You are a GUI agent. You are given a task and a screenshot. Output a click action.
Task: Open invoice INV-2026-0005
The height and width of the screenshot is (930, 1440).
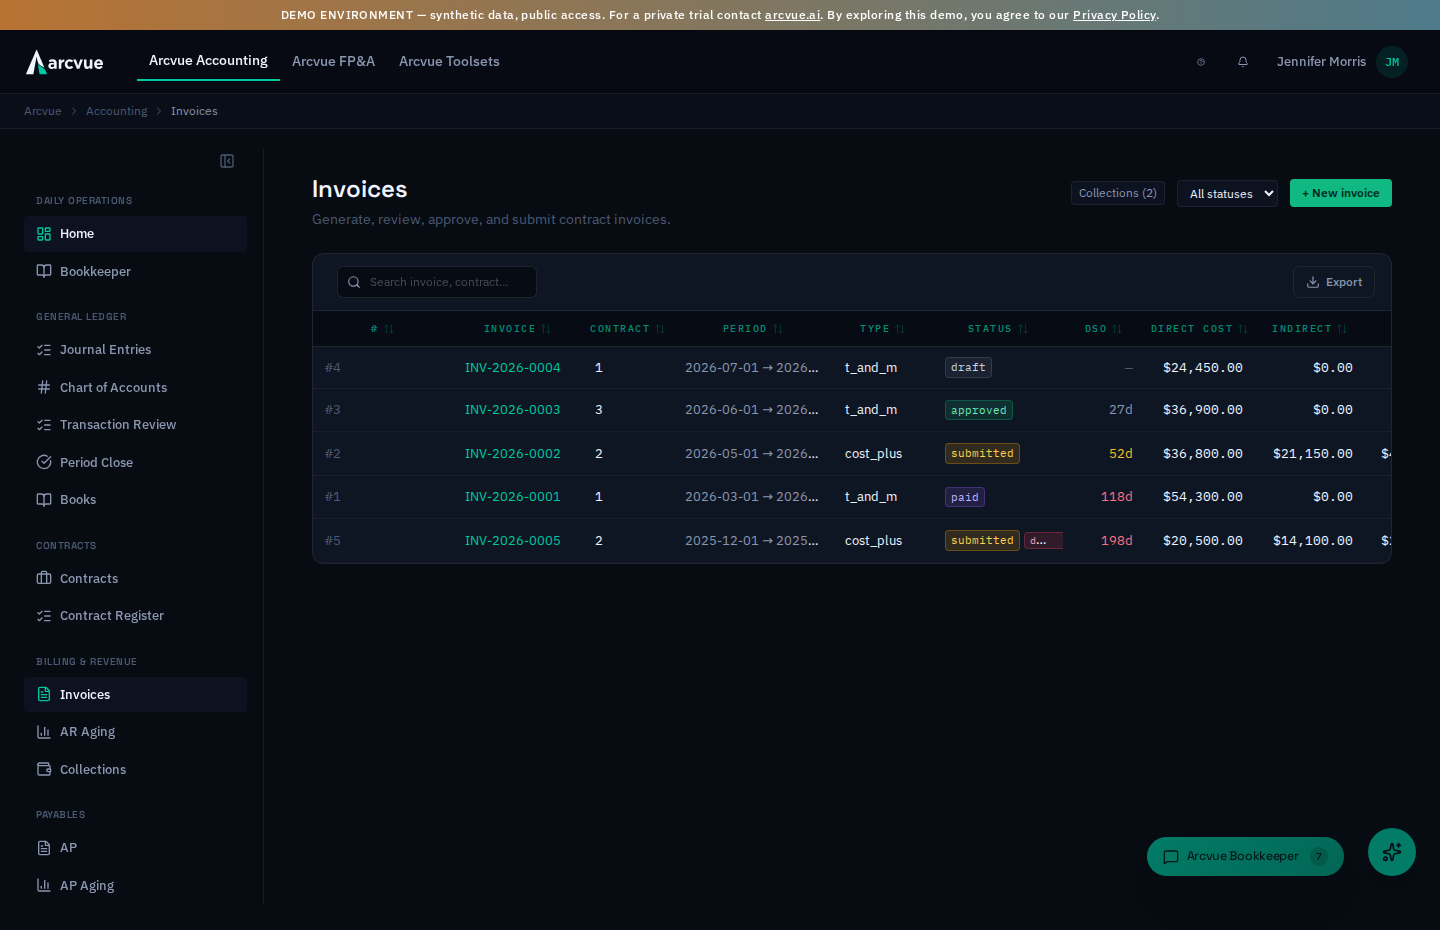(512, 541)
